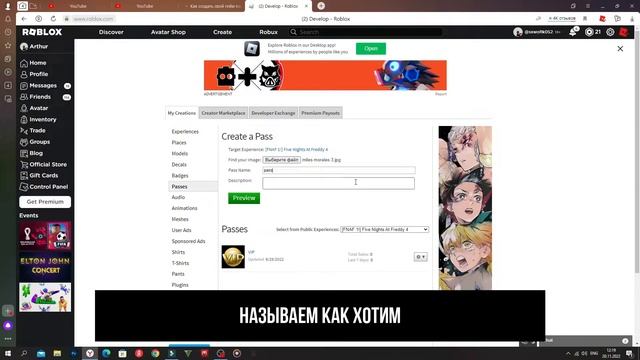Open the Elton John Concert event thumbnail
640x360 pixels.
(x=45, y=266)
